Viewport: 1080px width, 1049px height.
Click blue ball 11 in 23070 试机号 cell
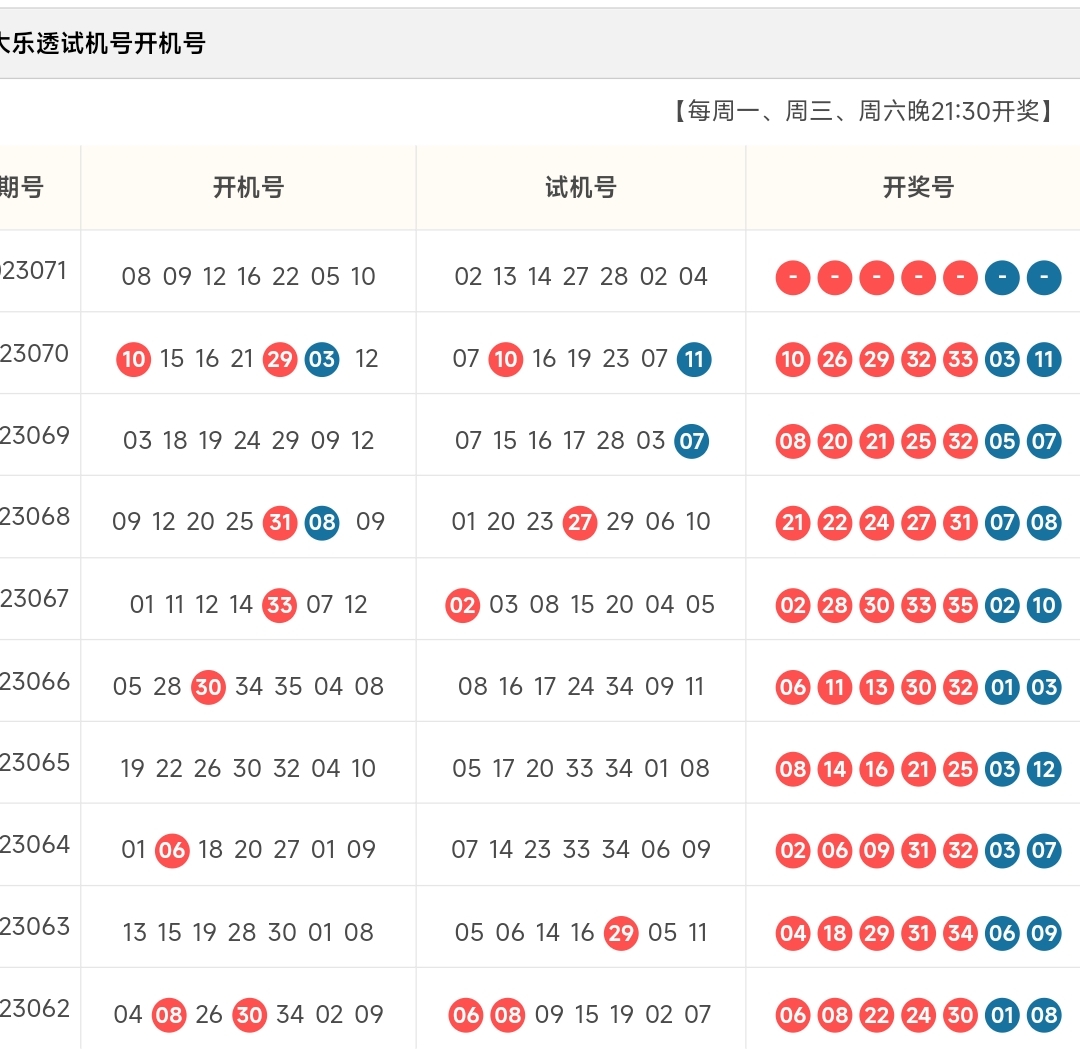click(x=694, y=359)
